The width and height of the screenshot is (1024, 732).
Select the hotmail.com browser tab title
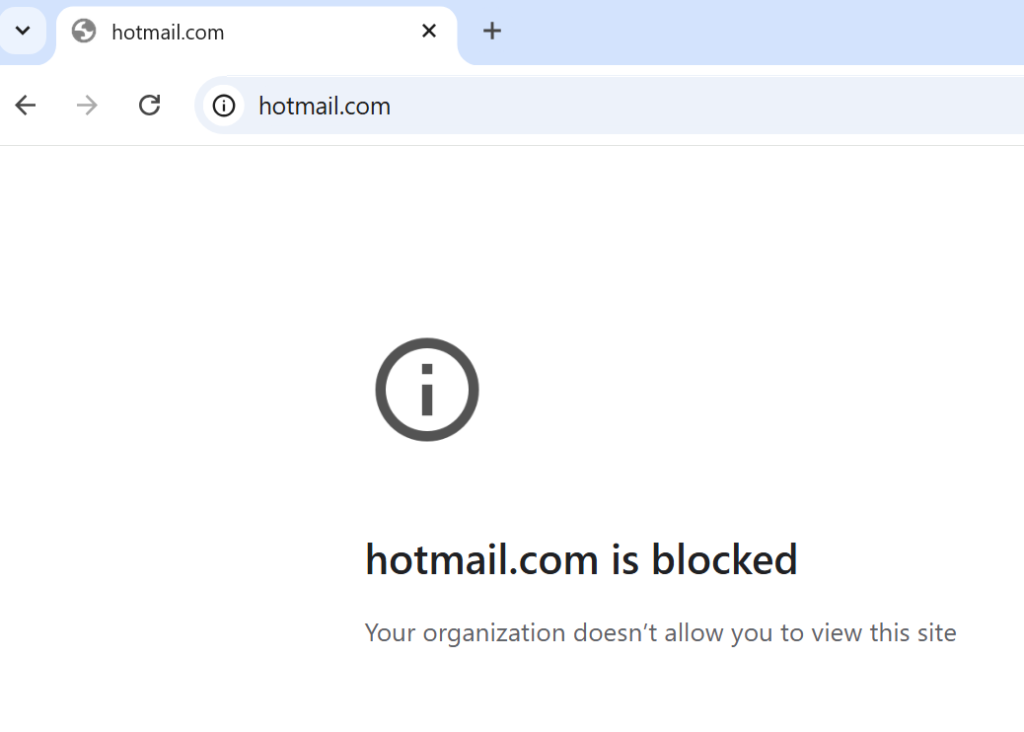(168, 32)
